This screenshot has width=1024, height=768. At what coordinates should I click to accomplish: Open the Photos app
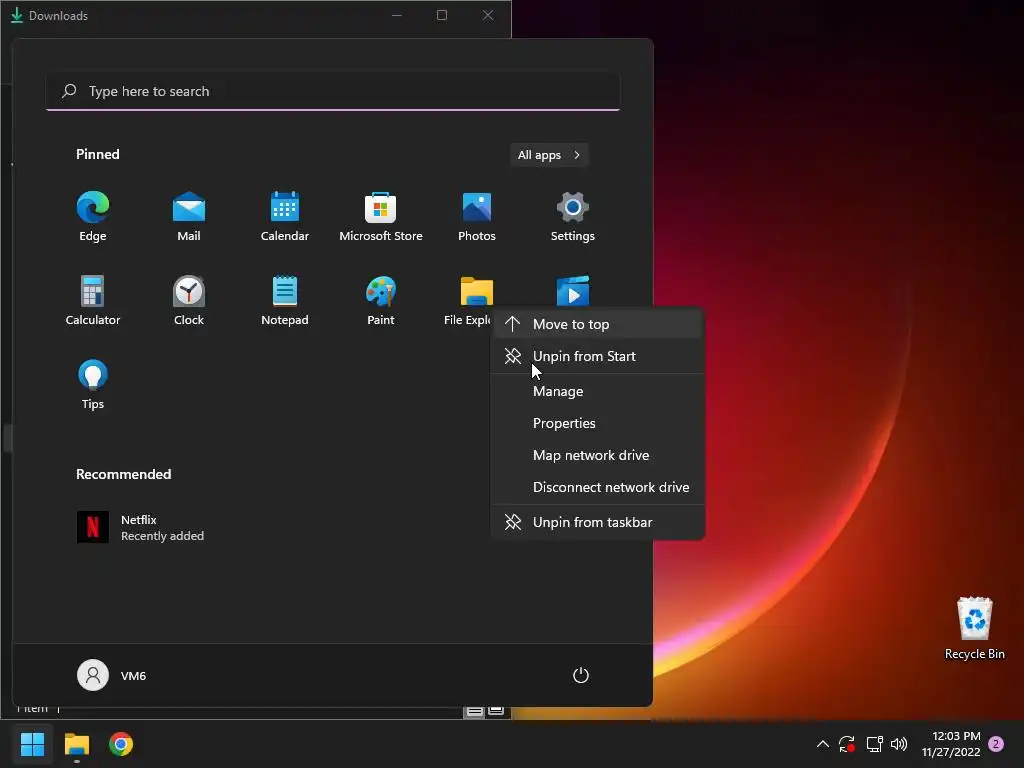click(477, 216)
